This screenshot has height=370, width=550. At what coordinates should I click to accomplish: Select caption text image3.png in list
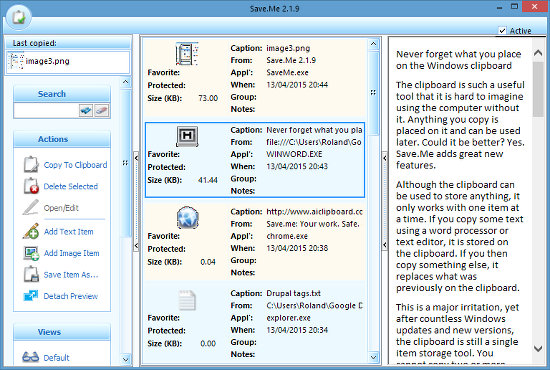(x=288, y=48)
